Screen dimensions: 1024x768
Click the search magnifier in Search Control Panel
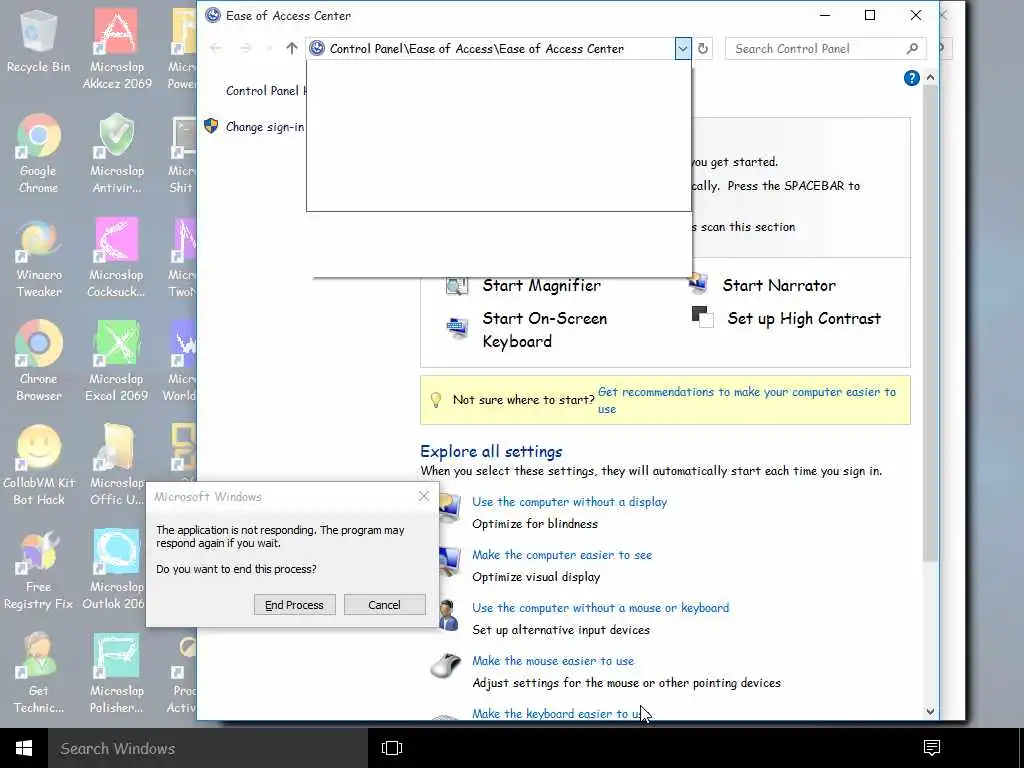(912, 48)
